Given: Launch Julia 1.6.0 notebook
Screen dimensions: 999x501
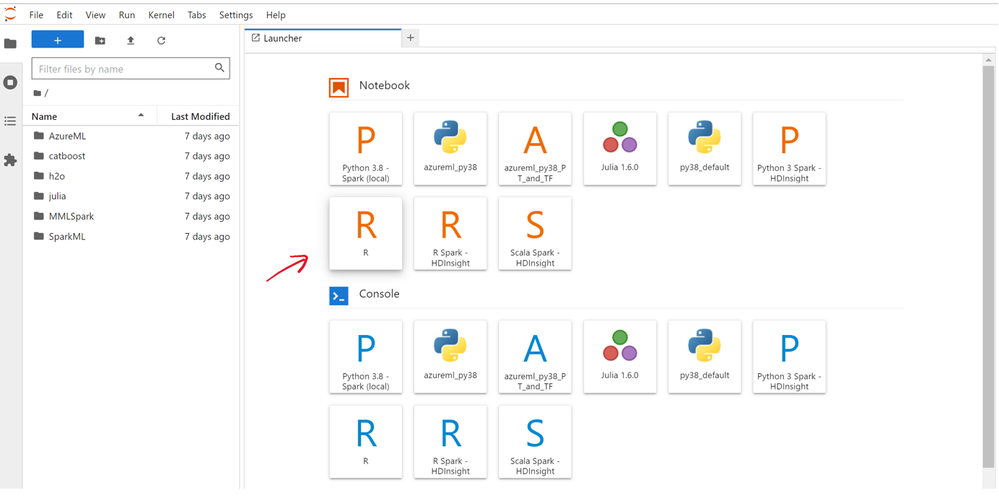Looking at the screenshot, I should pos(620,149).
